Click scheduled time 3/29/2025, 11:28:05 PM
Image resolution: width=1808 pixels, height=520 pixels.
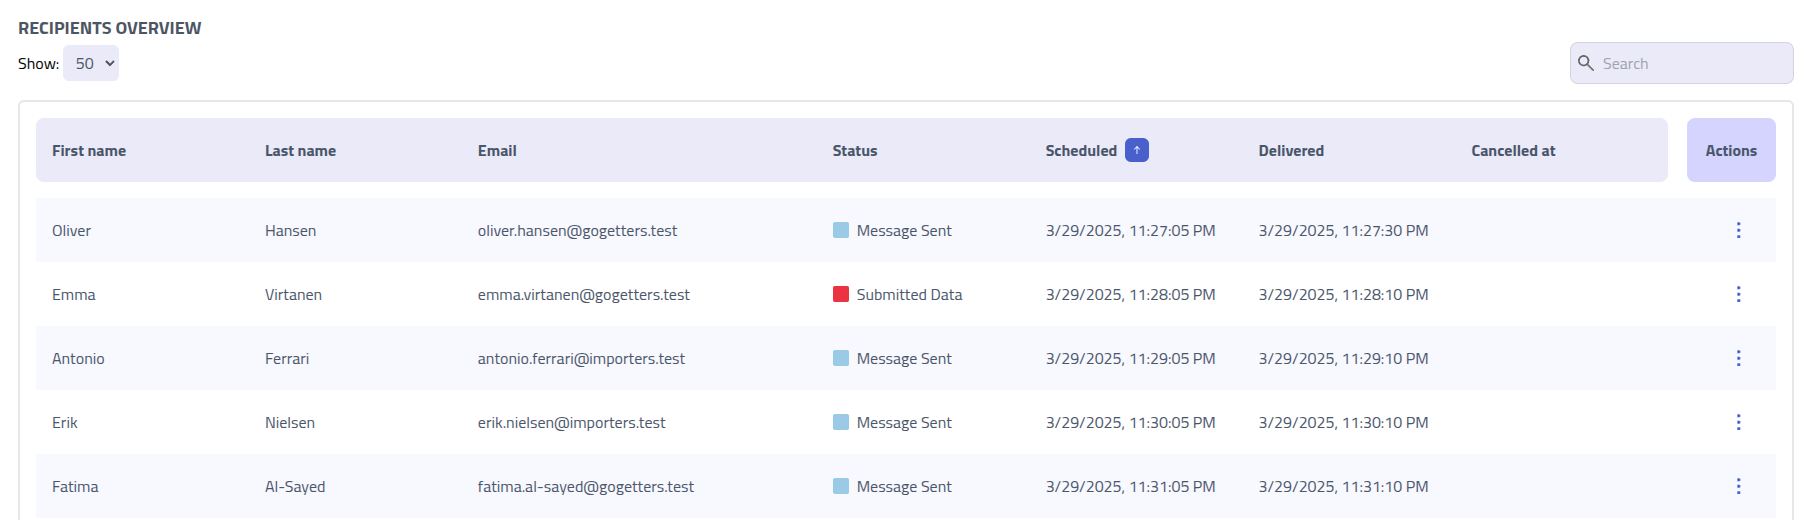[x=1130, y=295]
